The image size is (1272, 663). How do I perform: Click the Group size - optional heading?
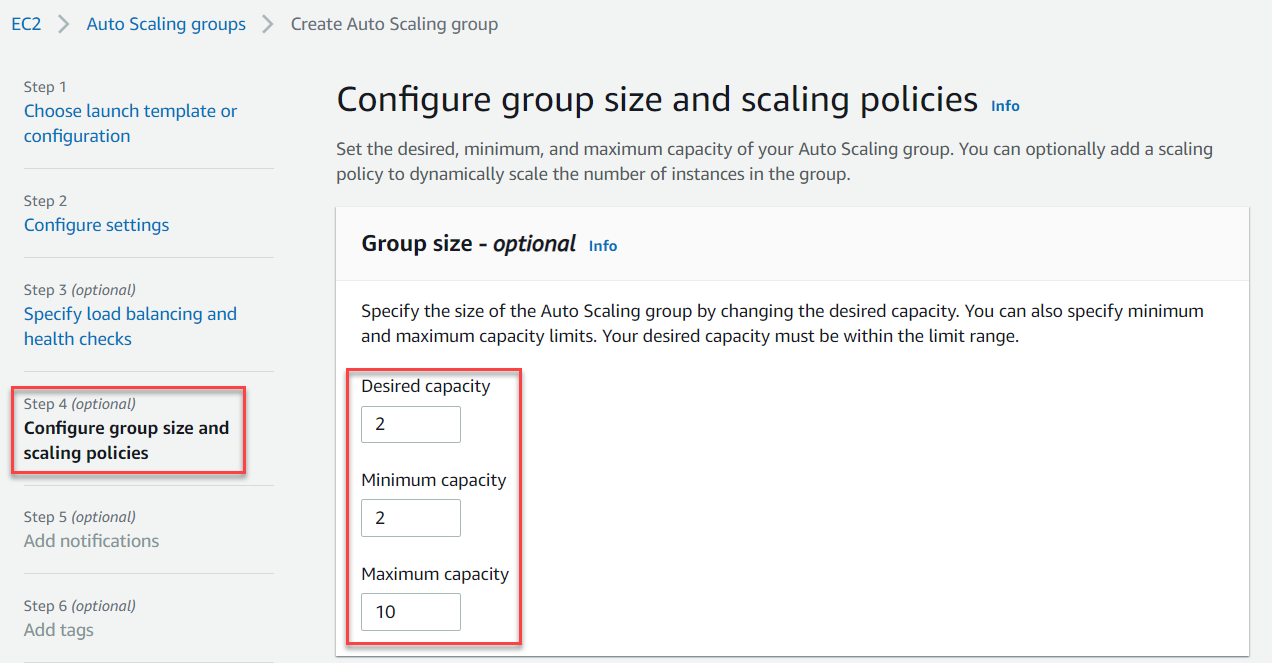(x=468, y=243)
